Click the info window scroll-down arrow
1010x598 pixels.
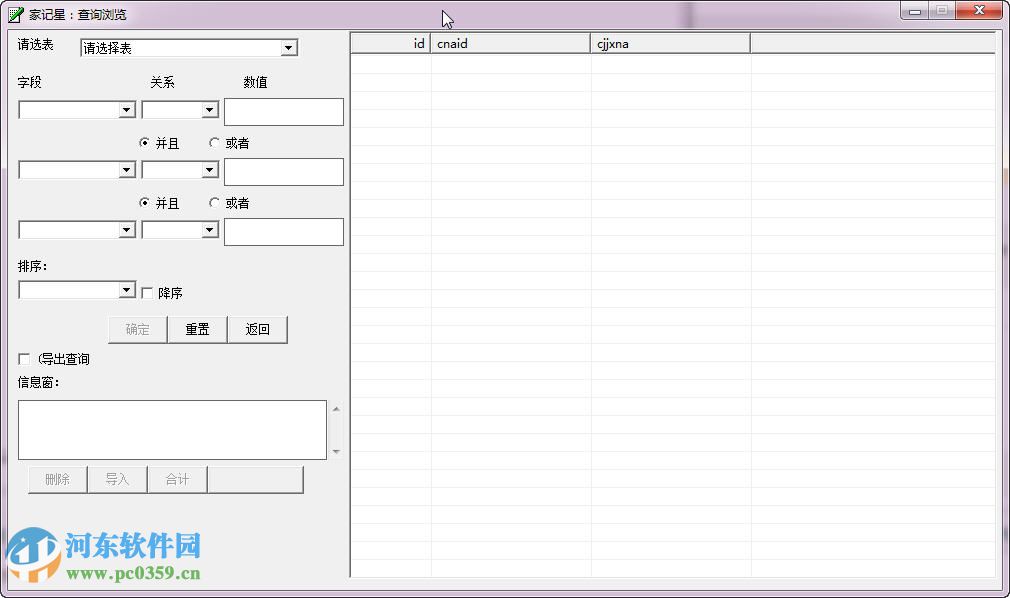[336, 452]
